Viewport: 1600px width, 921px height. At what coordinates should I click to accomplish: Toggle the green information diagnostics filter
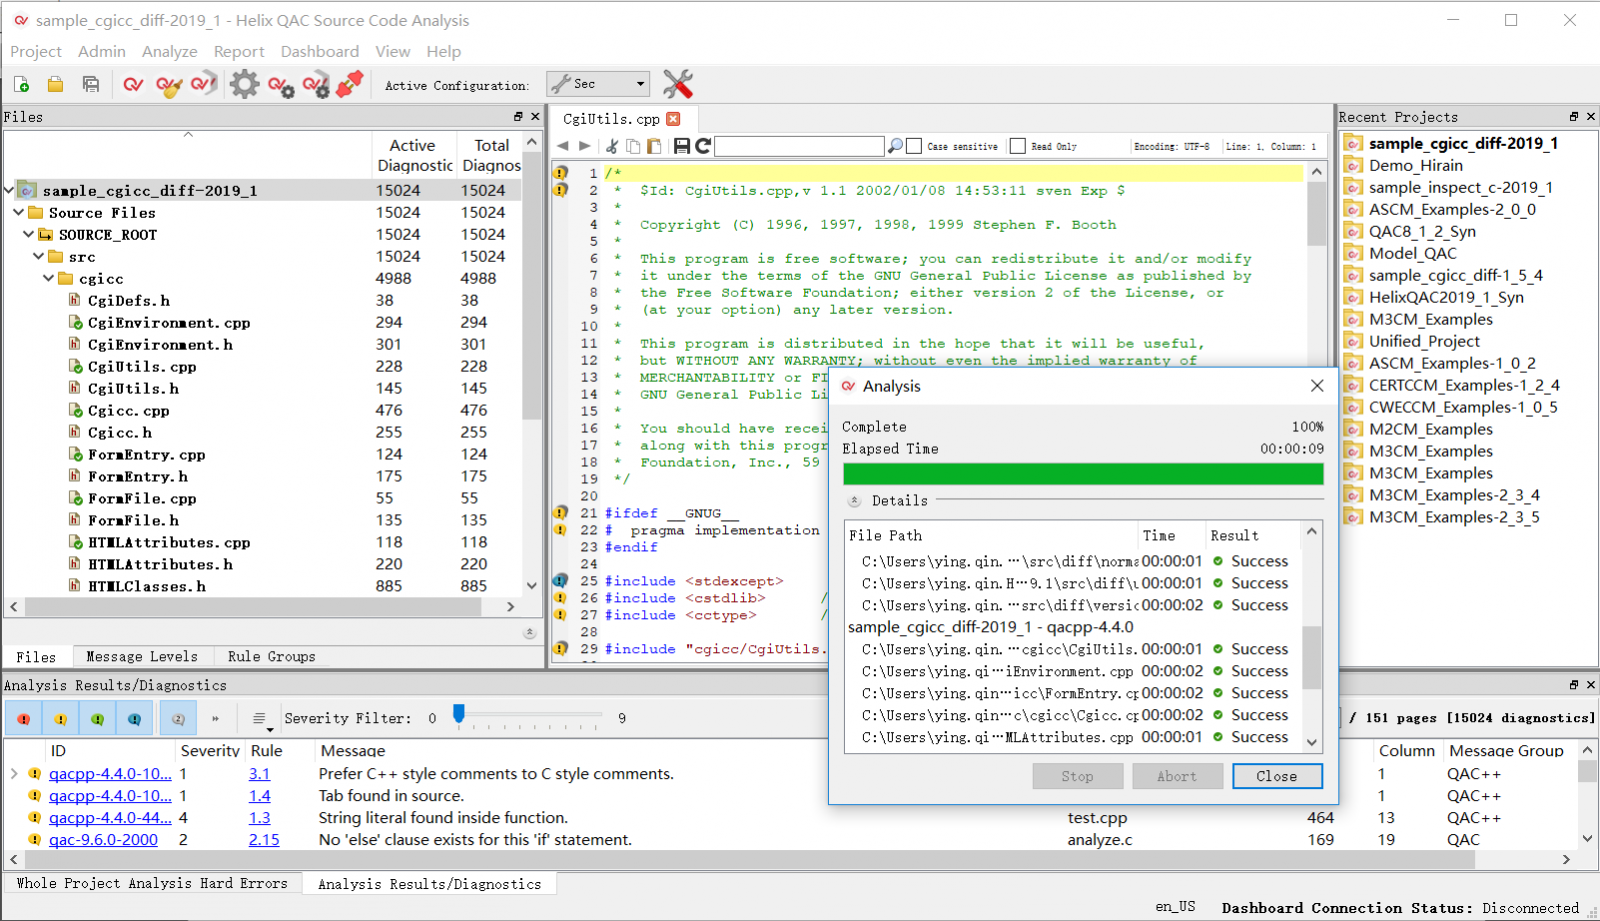pyautogui.click(x=98, y=719)
